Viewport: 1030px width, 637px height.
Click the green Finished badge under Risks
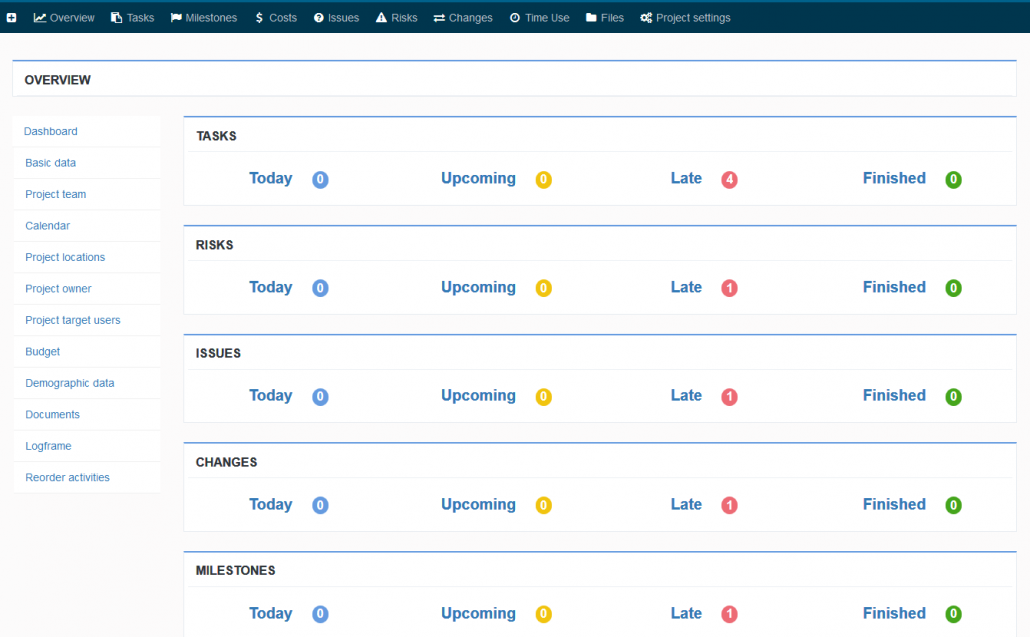954,288
